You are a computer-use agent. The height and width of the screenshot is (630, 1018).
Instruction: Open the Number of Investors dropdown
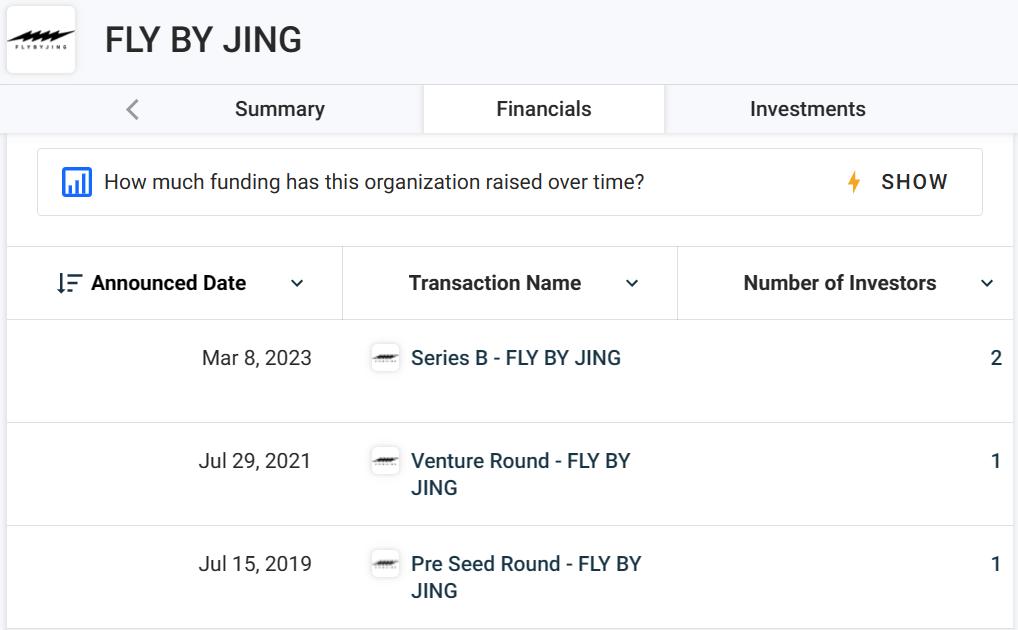[988, 284]
